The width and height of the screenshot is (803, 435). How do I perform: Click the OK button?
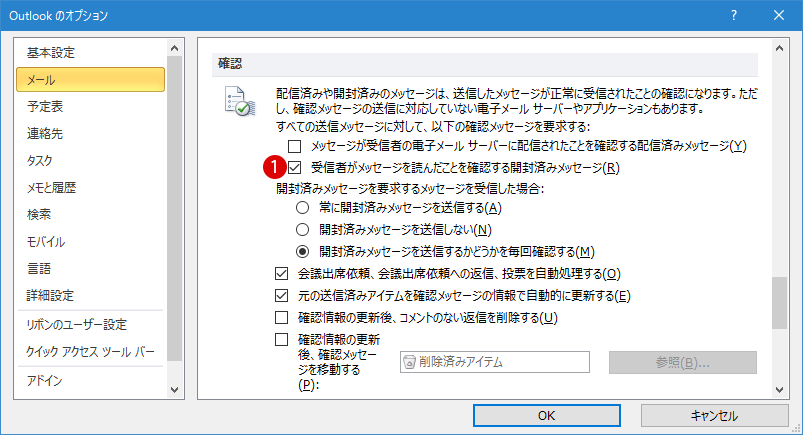click(x=546, y=416)
